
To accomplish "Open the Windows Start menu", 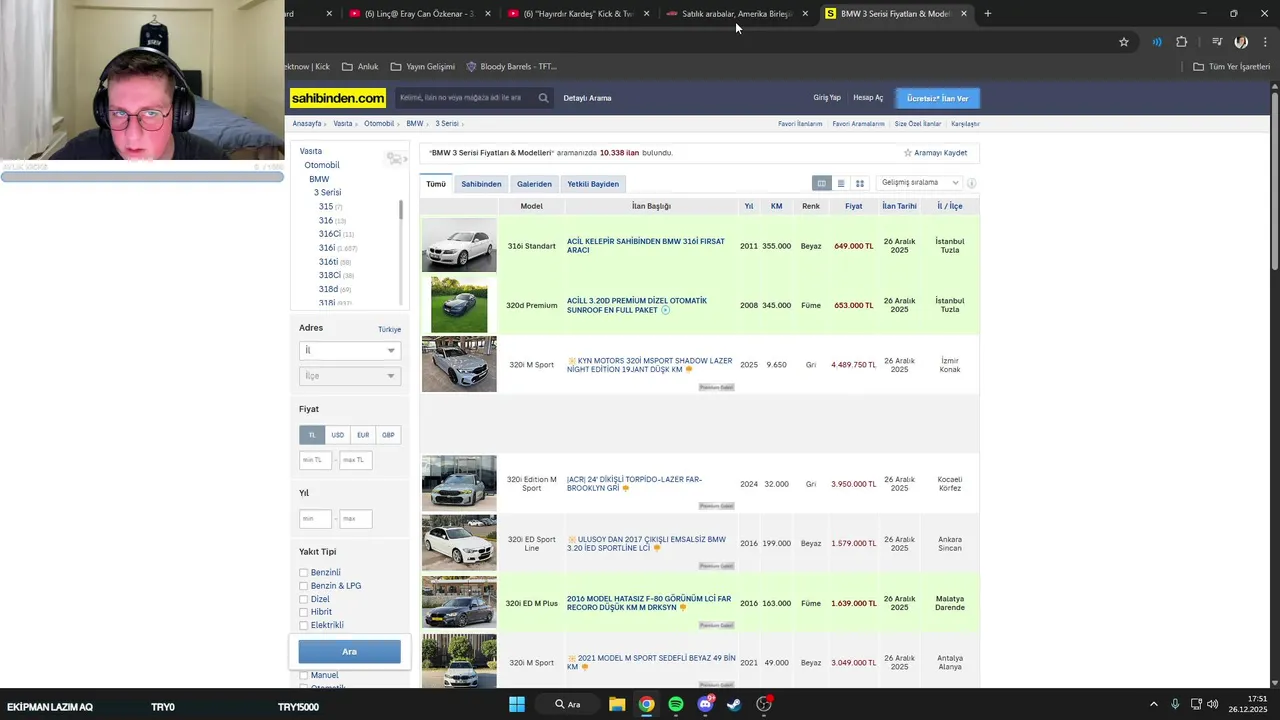I will (x=517, y=704).
